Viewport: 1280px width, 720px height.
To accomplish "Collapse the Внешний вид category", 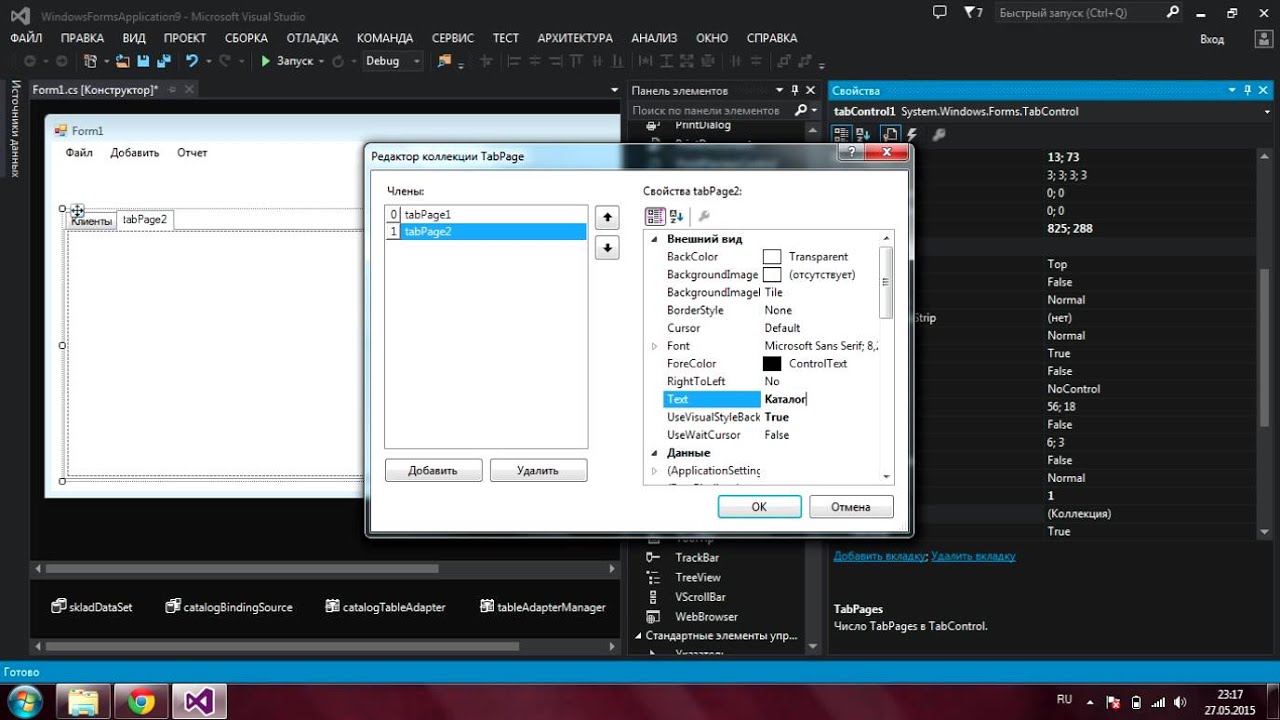I will tap(655, 239).
